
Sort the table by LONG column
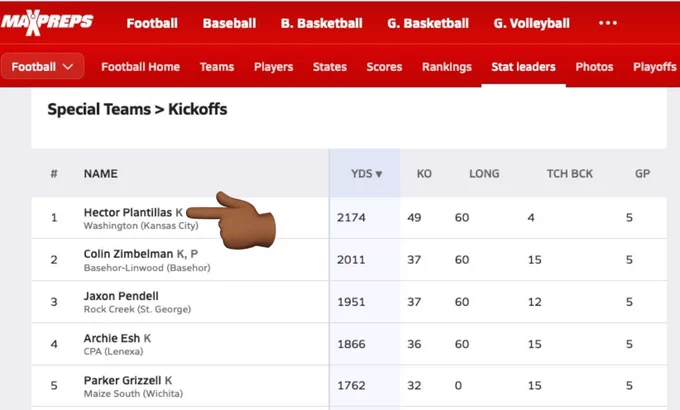(x=484, y=174)
